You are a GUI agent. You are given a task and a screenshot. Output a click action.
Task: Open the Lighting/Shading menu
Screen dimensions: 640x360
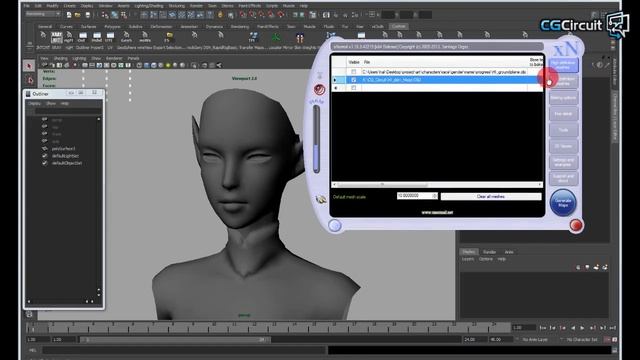[x=149, y=6]
